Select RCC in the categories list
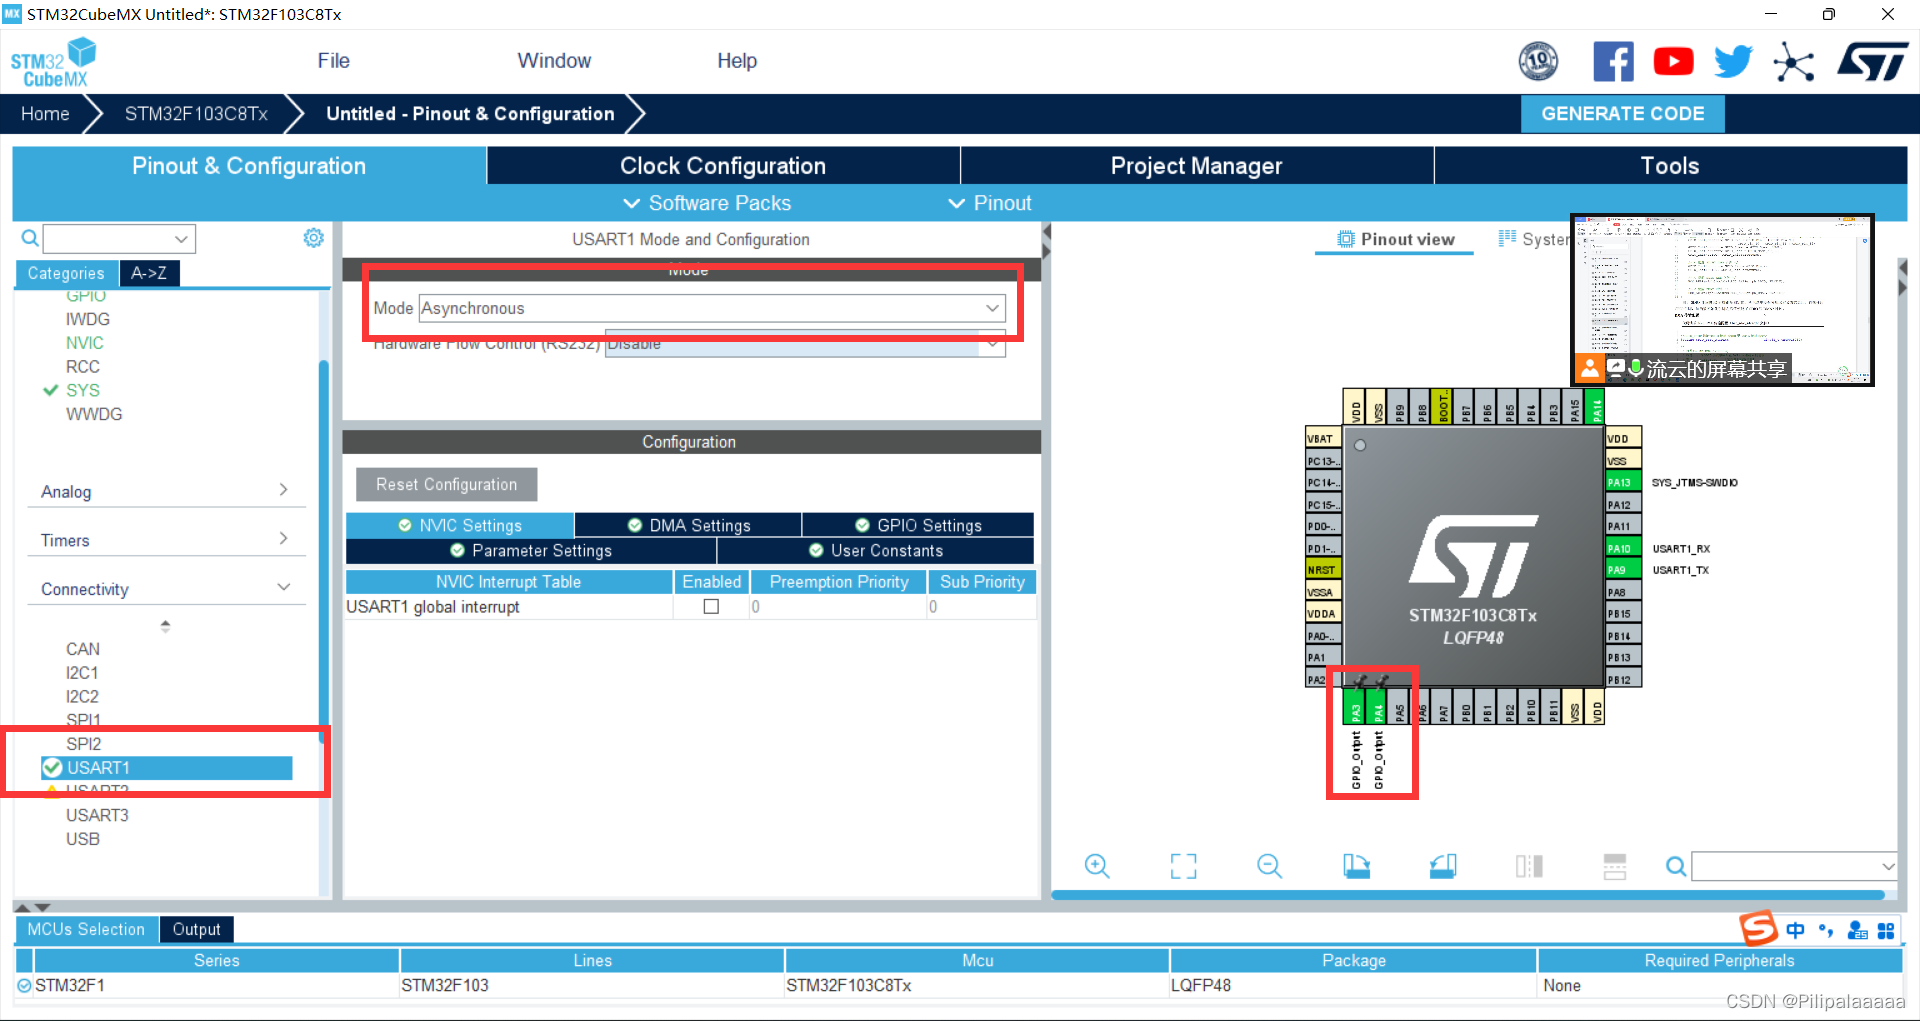Viewport: 1920px width, 1021px height. click(x=83, y=366)
